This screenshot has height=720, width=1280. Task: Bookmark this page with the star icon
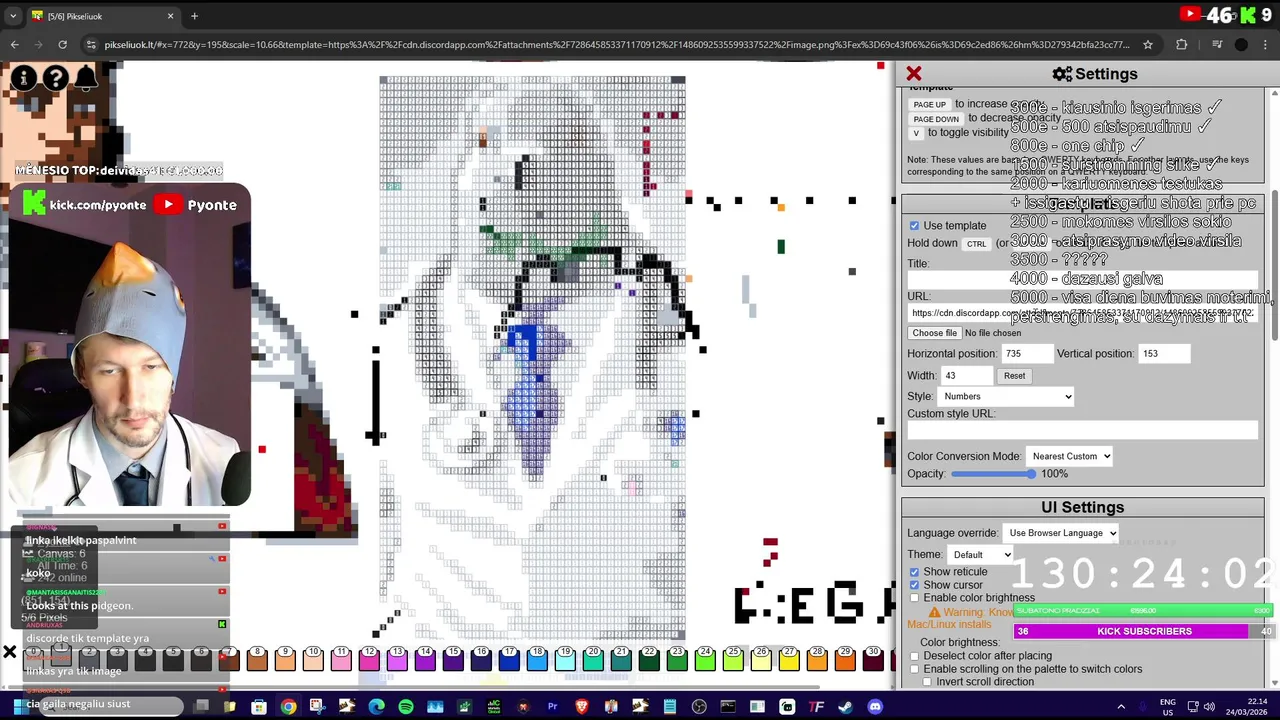pyautogui.click(x=1148, y=44)
